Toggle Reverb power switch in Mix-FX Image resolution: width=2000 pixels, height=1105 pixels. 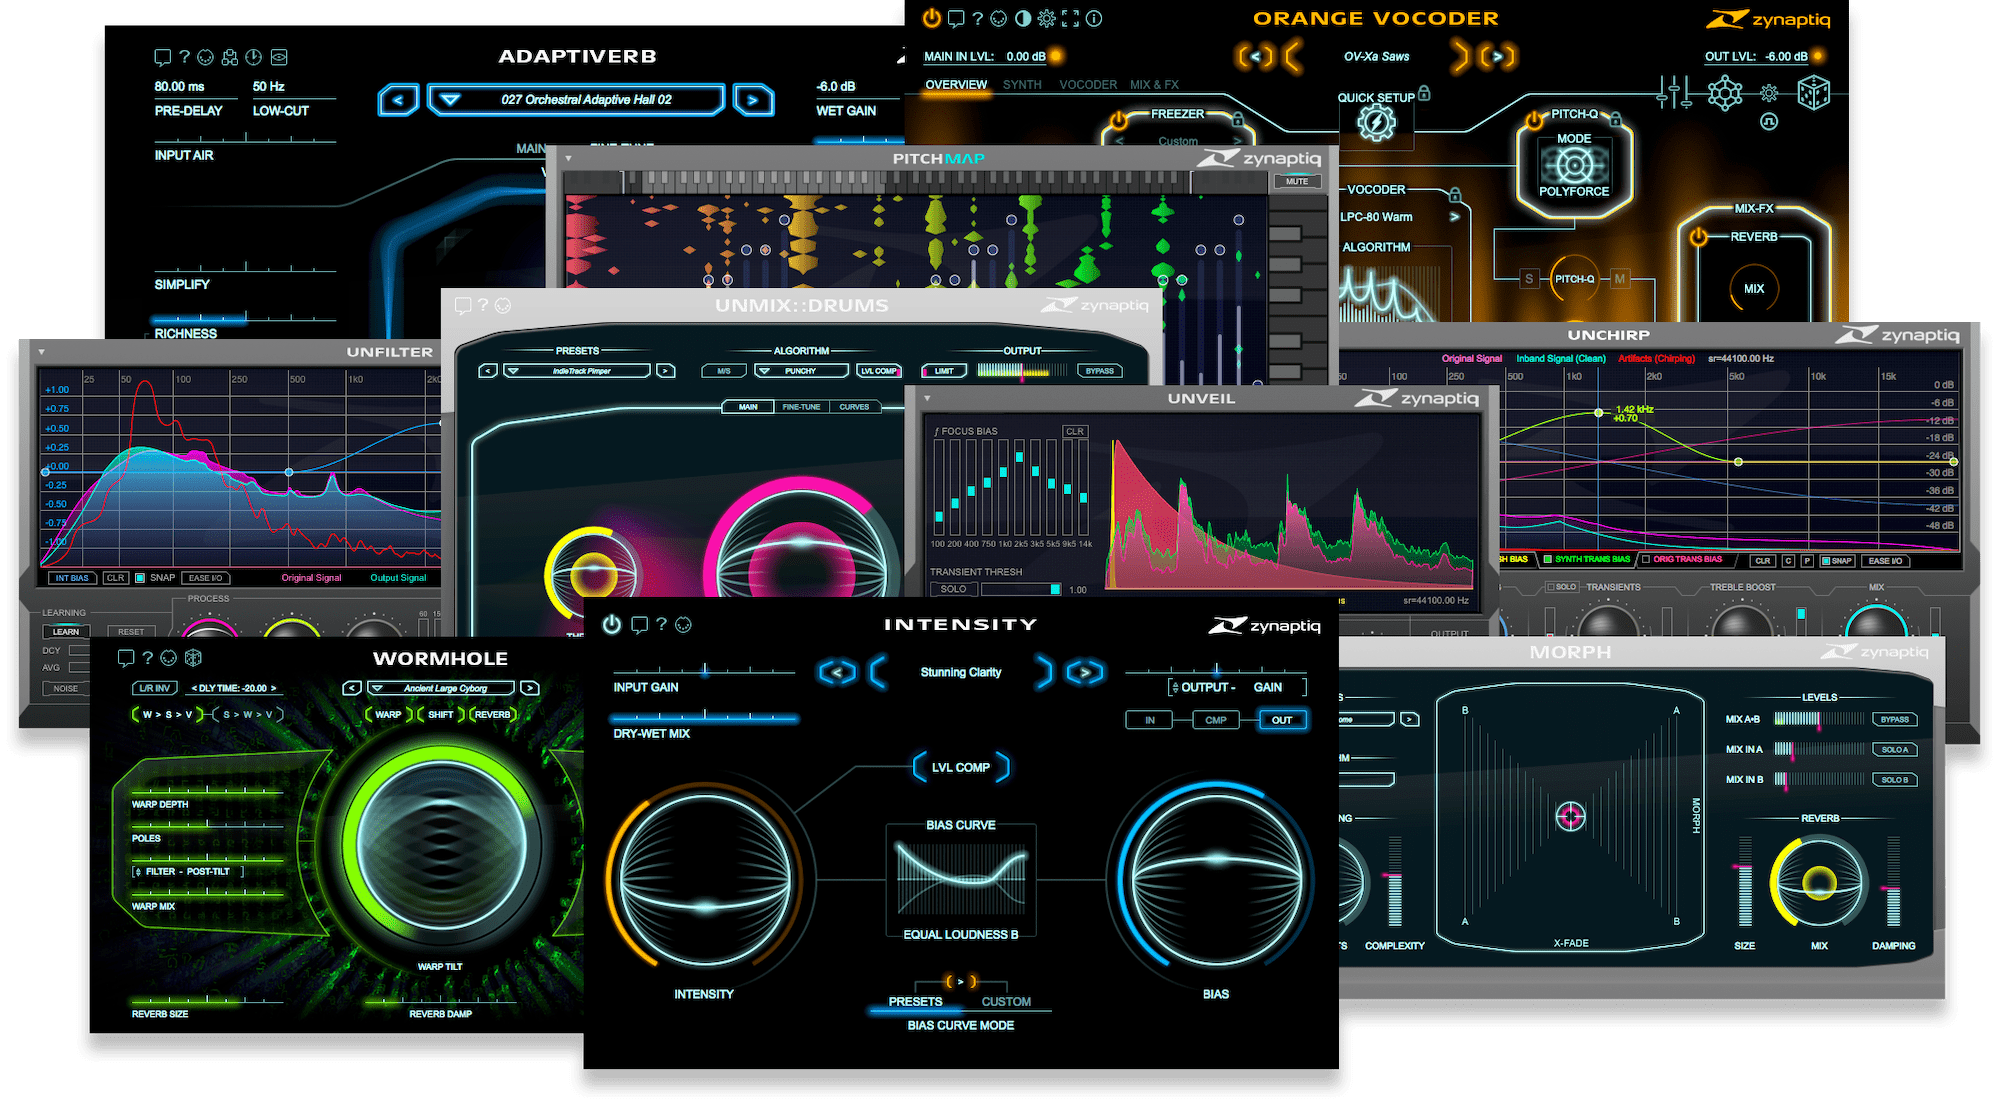pyautogui.click(x=1698, y=238)
